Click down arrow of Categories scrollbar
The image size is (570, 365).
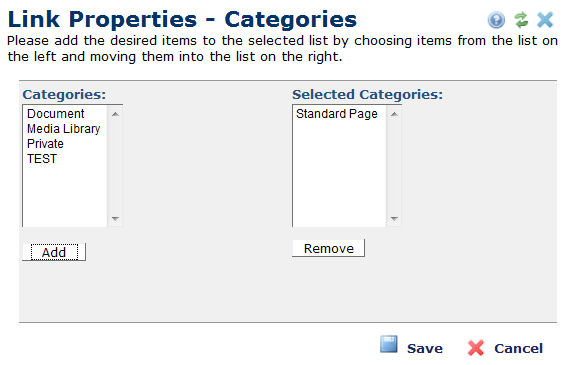point(115,218)
